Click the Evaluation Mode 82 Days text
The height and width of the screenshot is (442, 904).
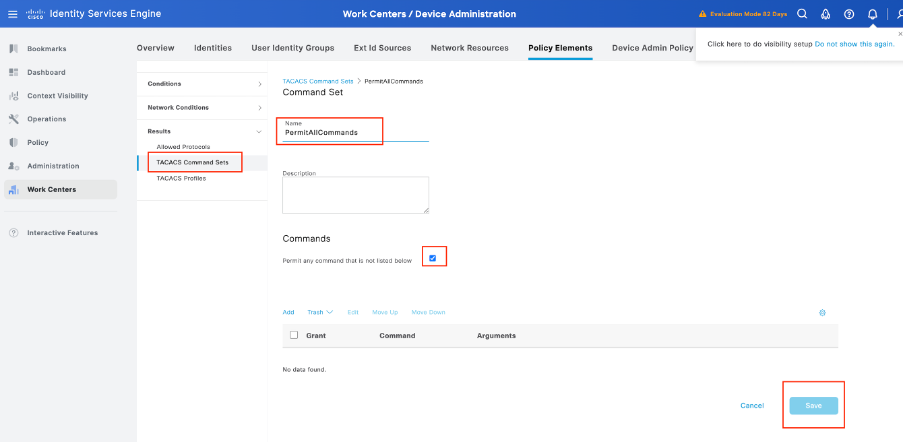748,14
